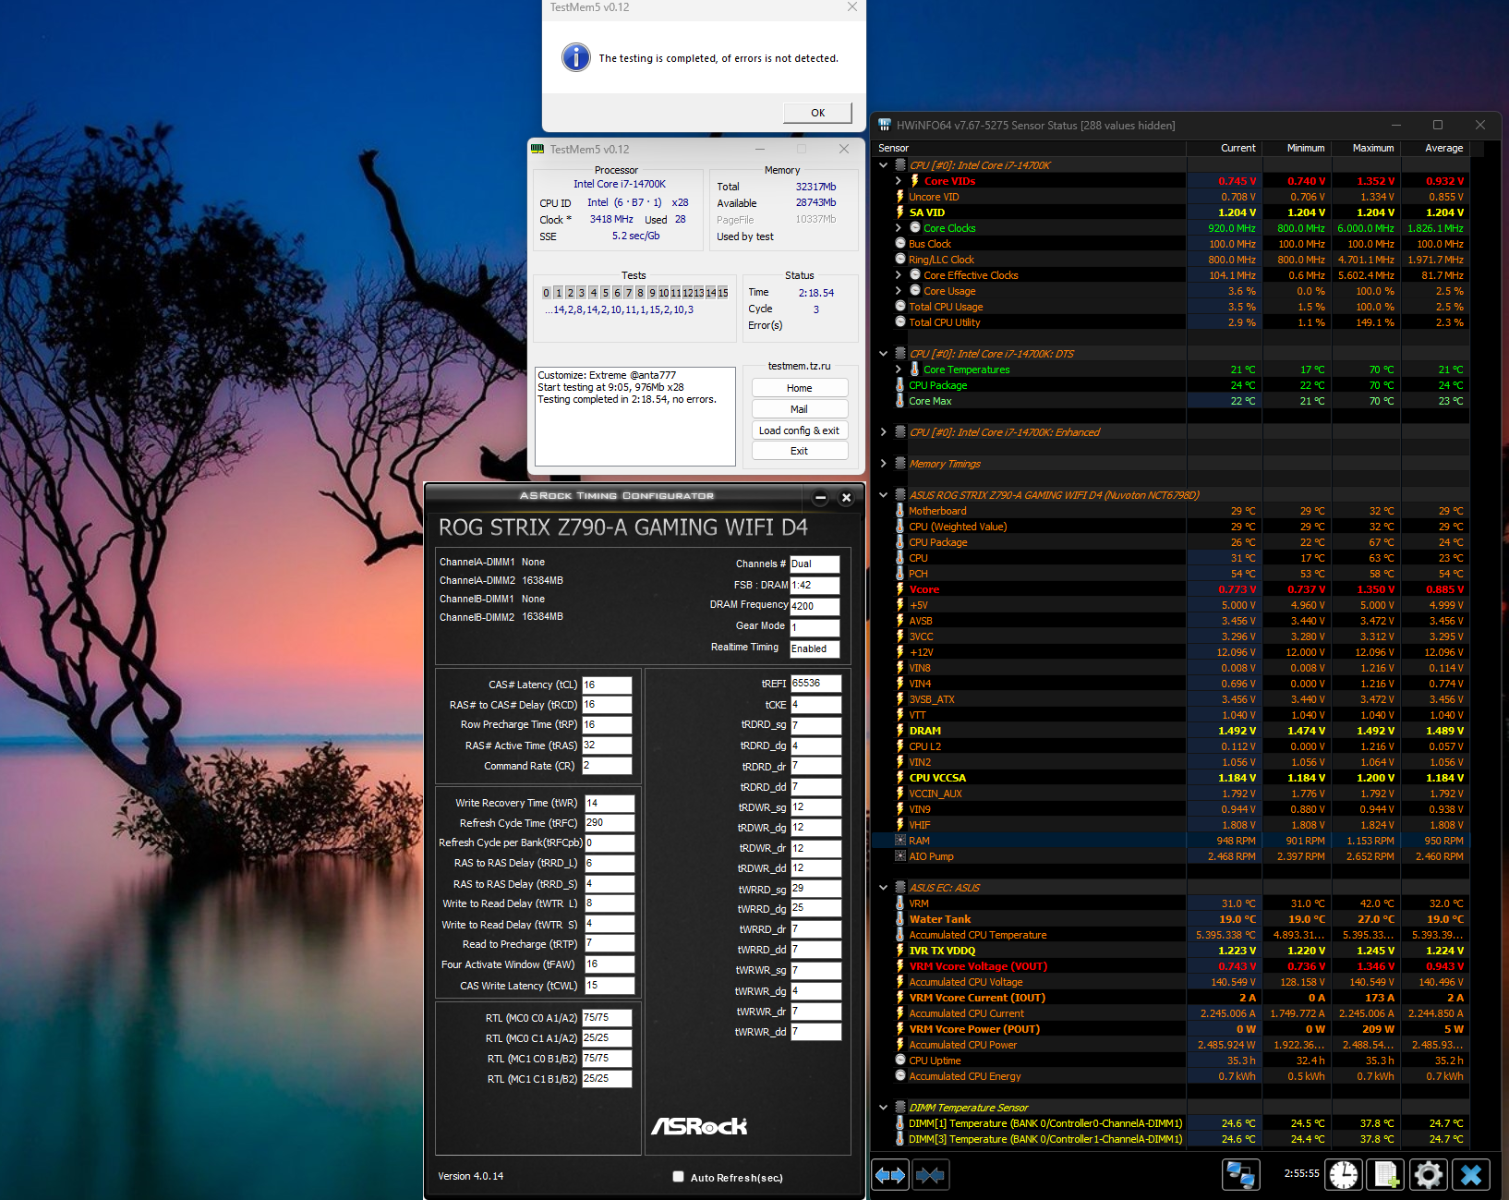Click DIMM[1] Temperature sensor row
The image size is (1509, 1200).
click(1171, 1124)
